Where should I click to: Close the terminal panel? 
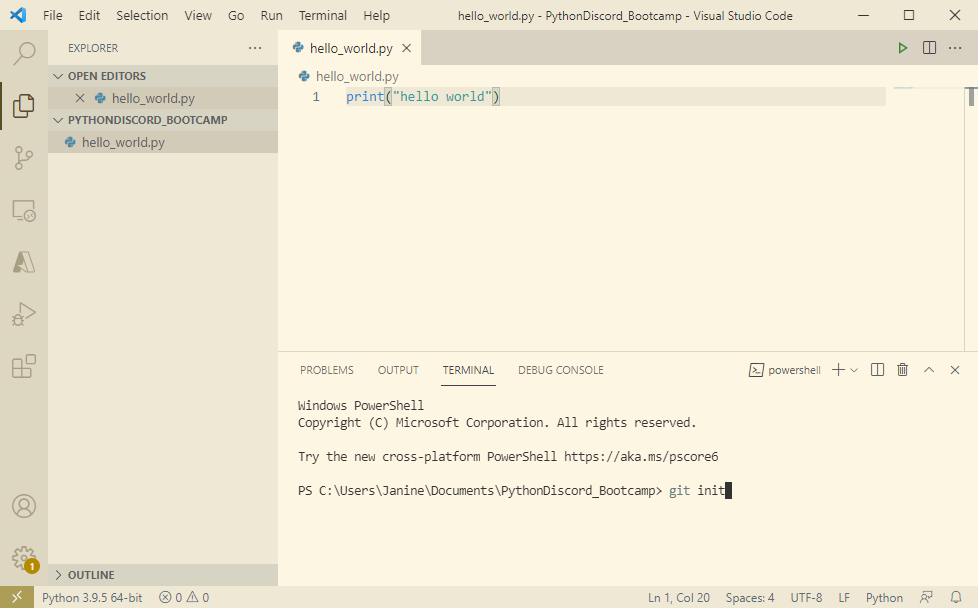click(x=955, y=370)
